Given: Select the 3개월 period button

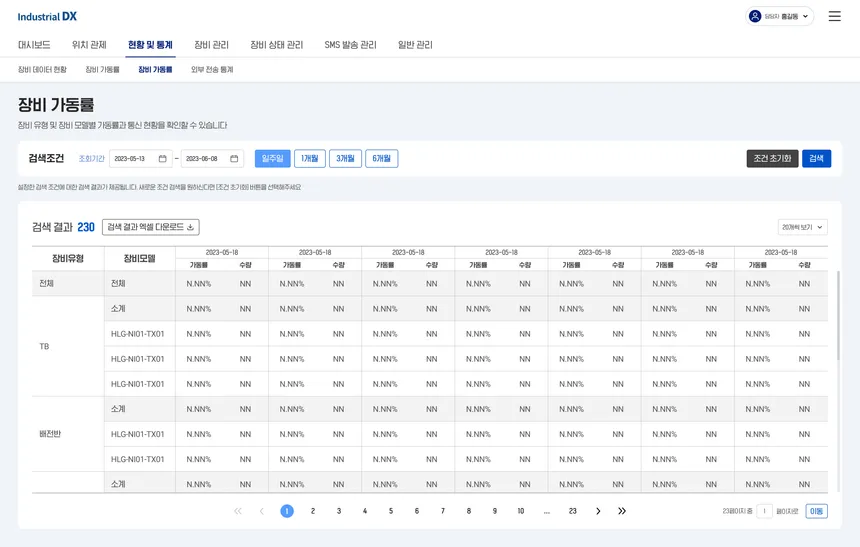Looking at the screenshot, I should [346, 159].
